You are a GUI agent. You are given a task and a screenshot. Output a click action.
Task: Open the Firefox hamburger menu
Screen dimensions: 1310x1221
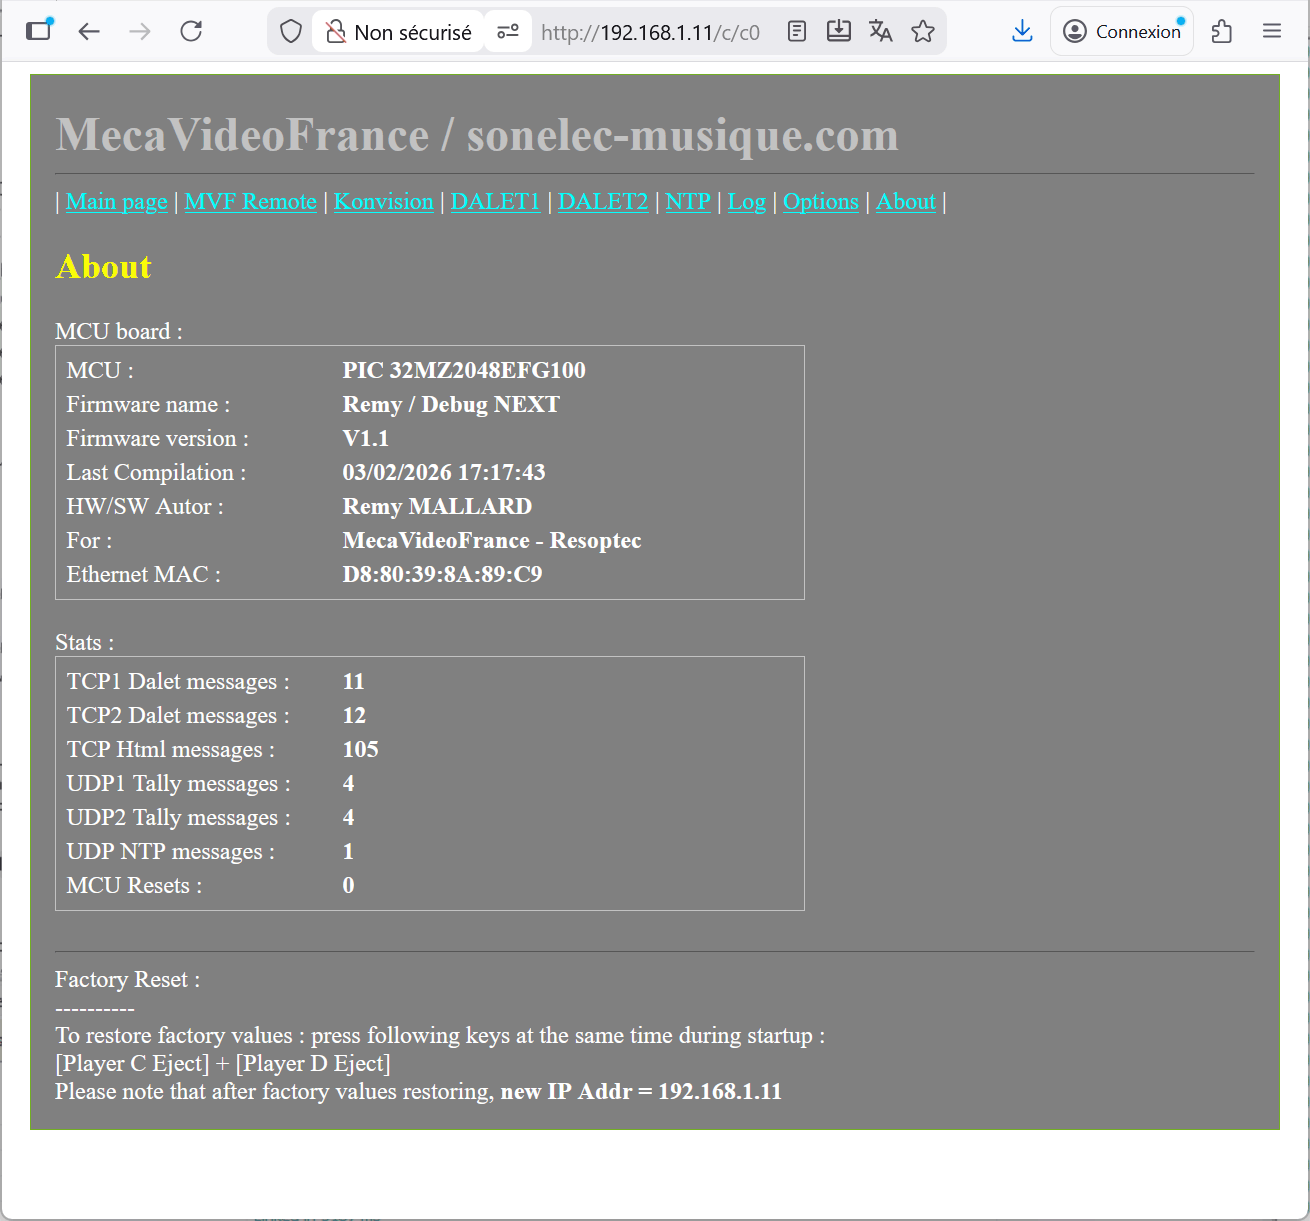(x=1272, y=32)
